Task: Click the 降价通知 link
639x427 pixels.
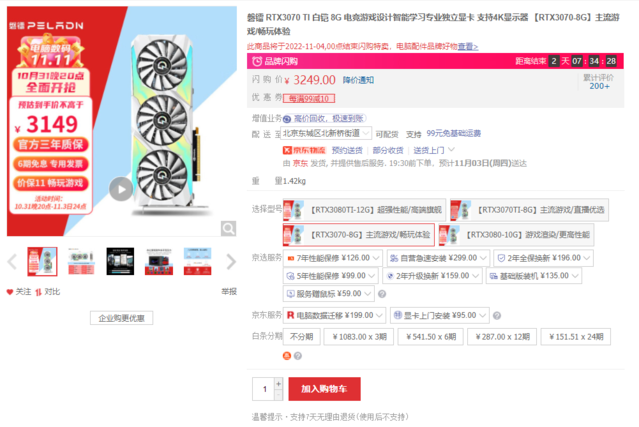Action: (358, 80)
